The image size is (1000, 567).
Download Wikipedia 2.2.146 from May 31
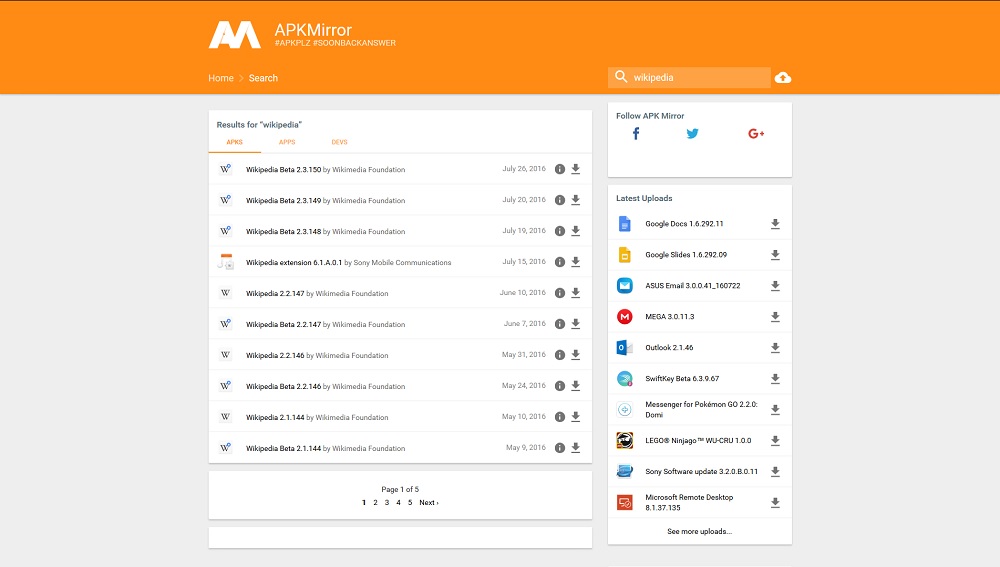coord(575,355)
